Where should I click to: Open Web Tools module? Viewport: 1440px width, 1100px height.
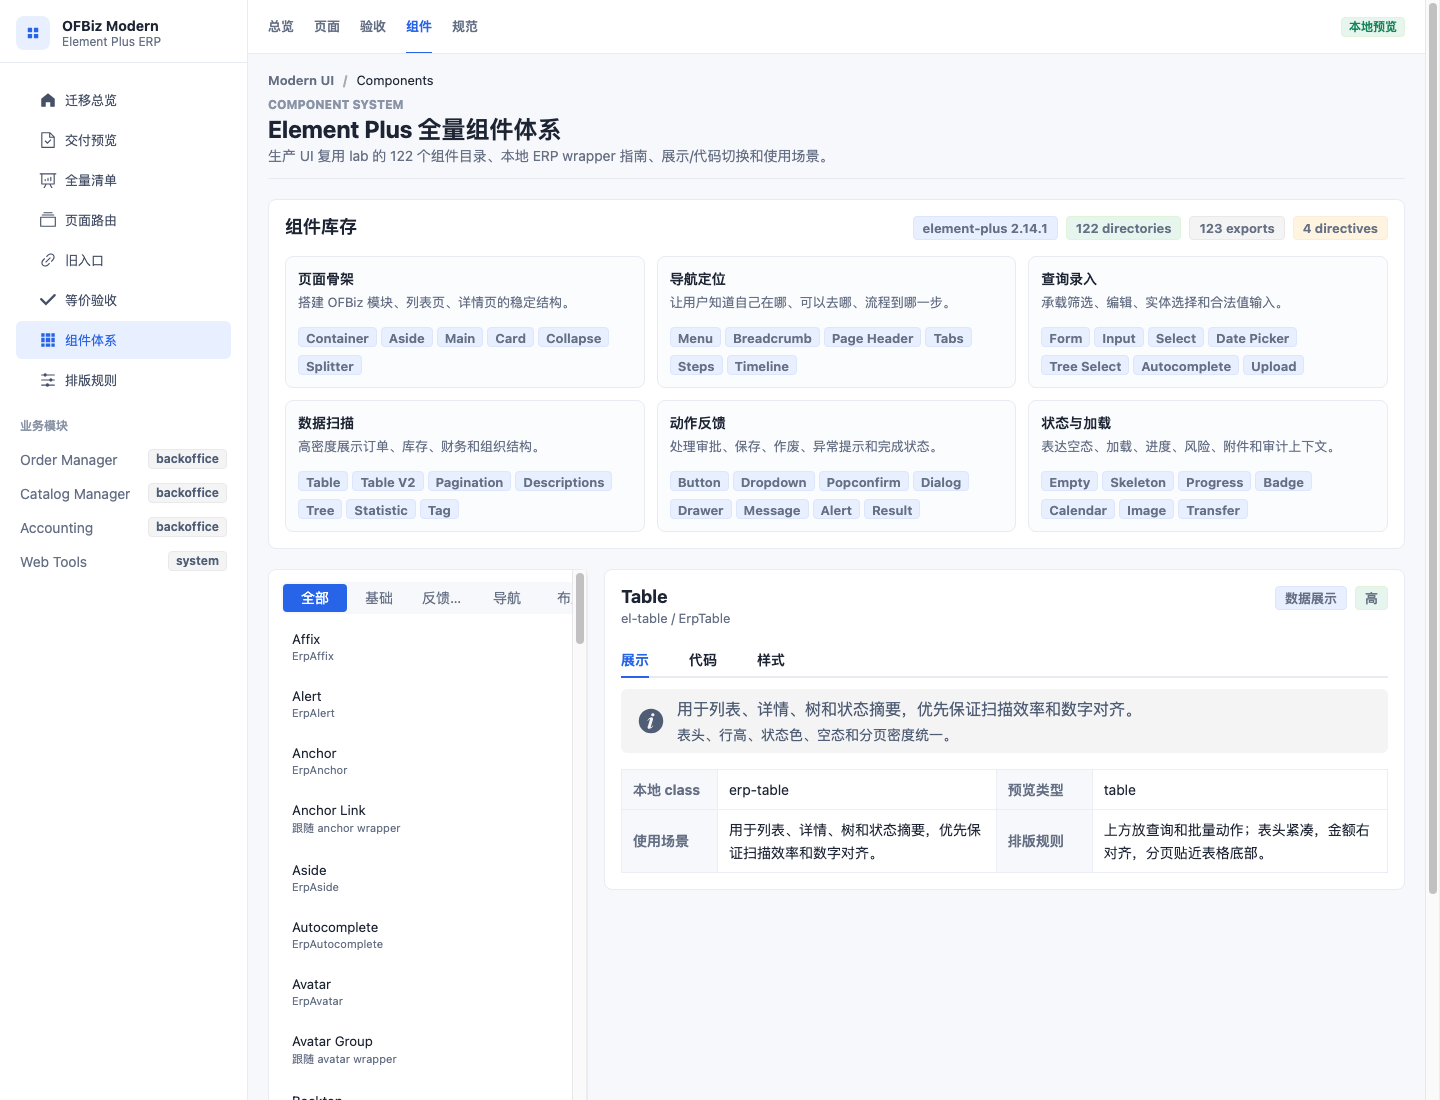coord(124,561)
